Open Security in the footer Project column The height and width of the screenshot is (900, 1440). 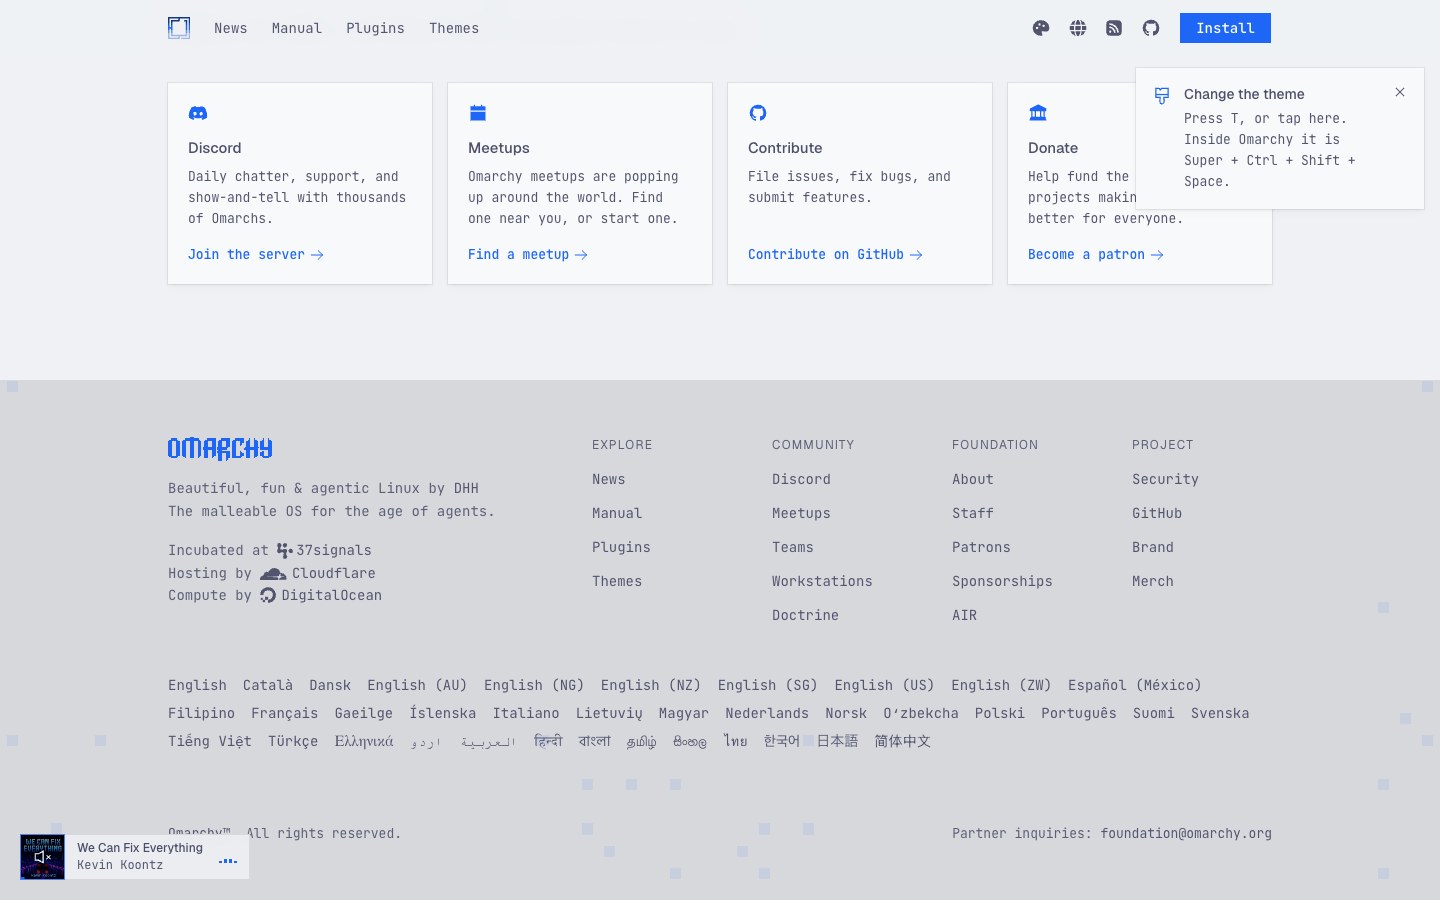coord(1165,479)
